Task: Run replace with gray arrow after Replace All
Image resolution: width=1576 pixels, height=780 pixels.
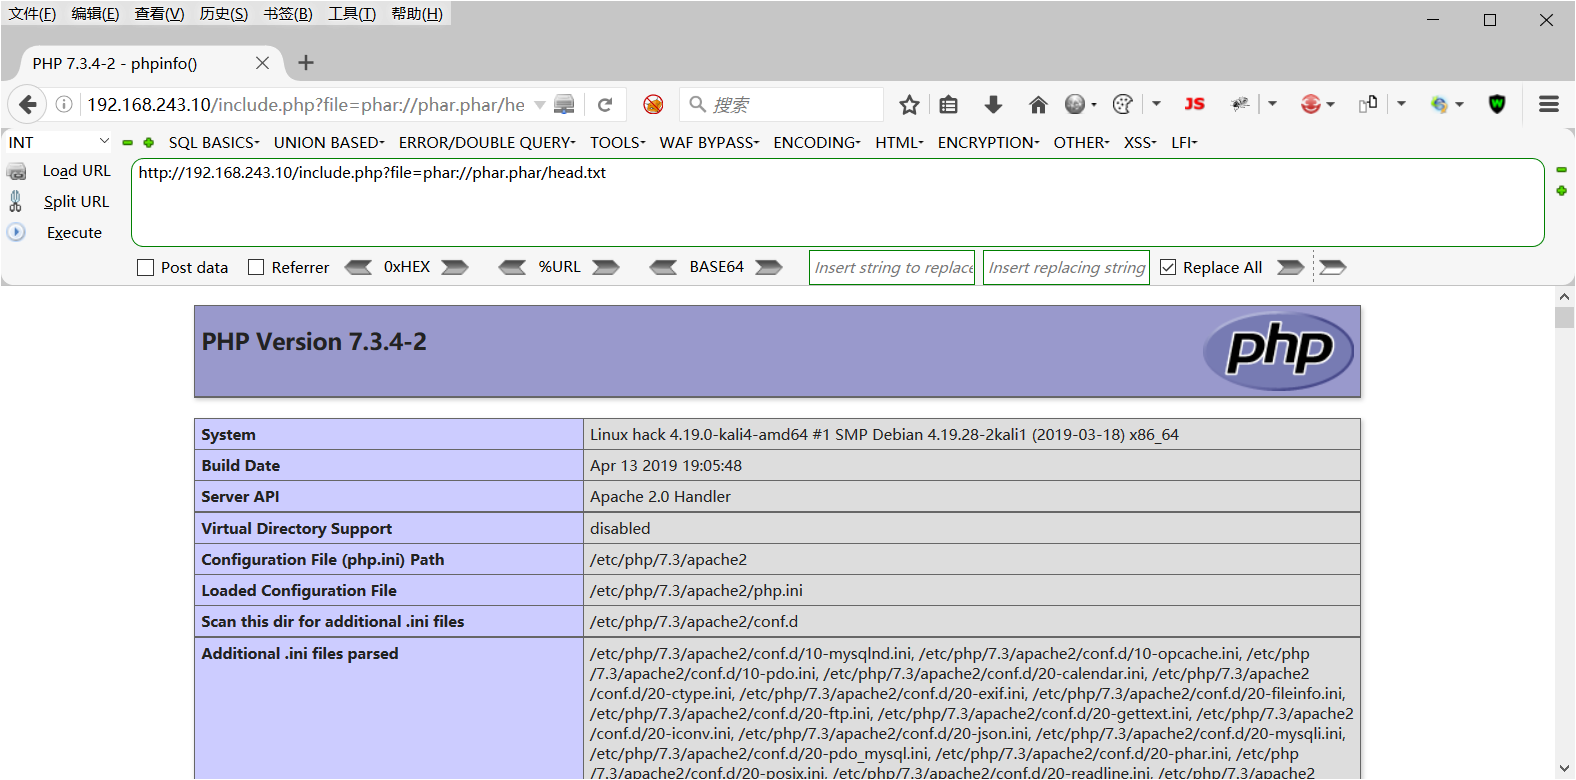Action: [1291, 267]
